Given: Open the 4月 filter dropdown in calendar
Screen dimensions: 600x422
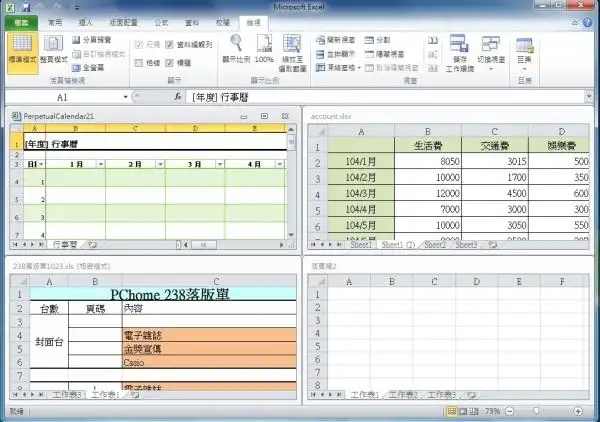Looking at the screenshot, I should tap(280, 164).
